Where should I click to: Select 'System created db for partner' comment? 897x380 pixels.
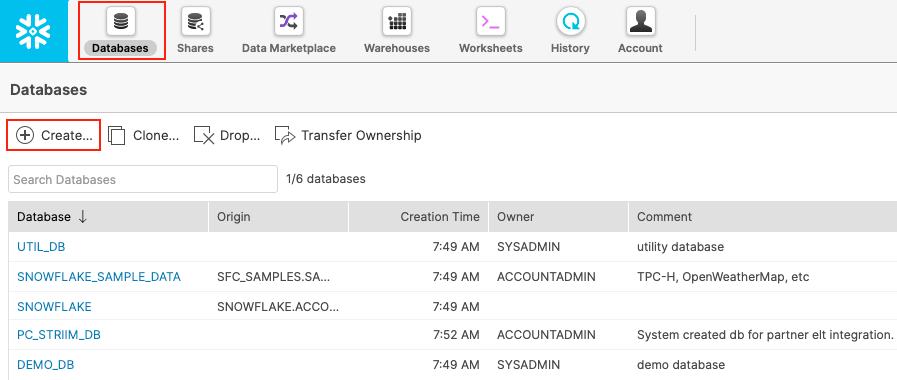[x=765, y=335]
